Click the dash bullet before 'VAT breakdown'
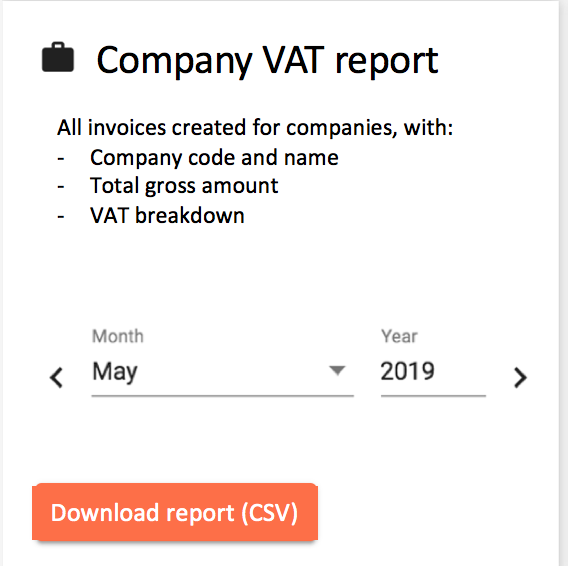Viewport: 568px width, 566px height. [x=61, y=217]
